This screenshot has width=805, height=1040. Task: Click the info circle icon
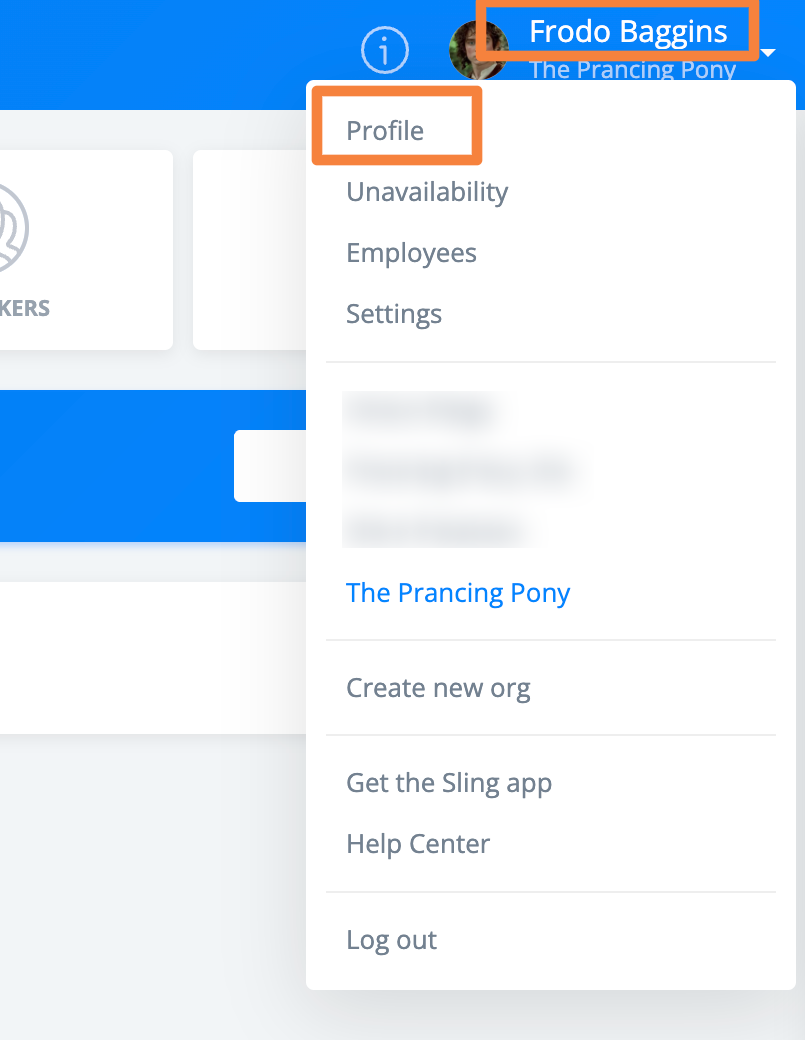(385, 49)
